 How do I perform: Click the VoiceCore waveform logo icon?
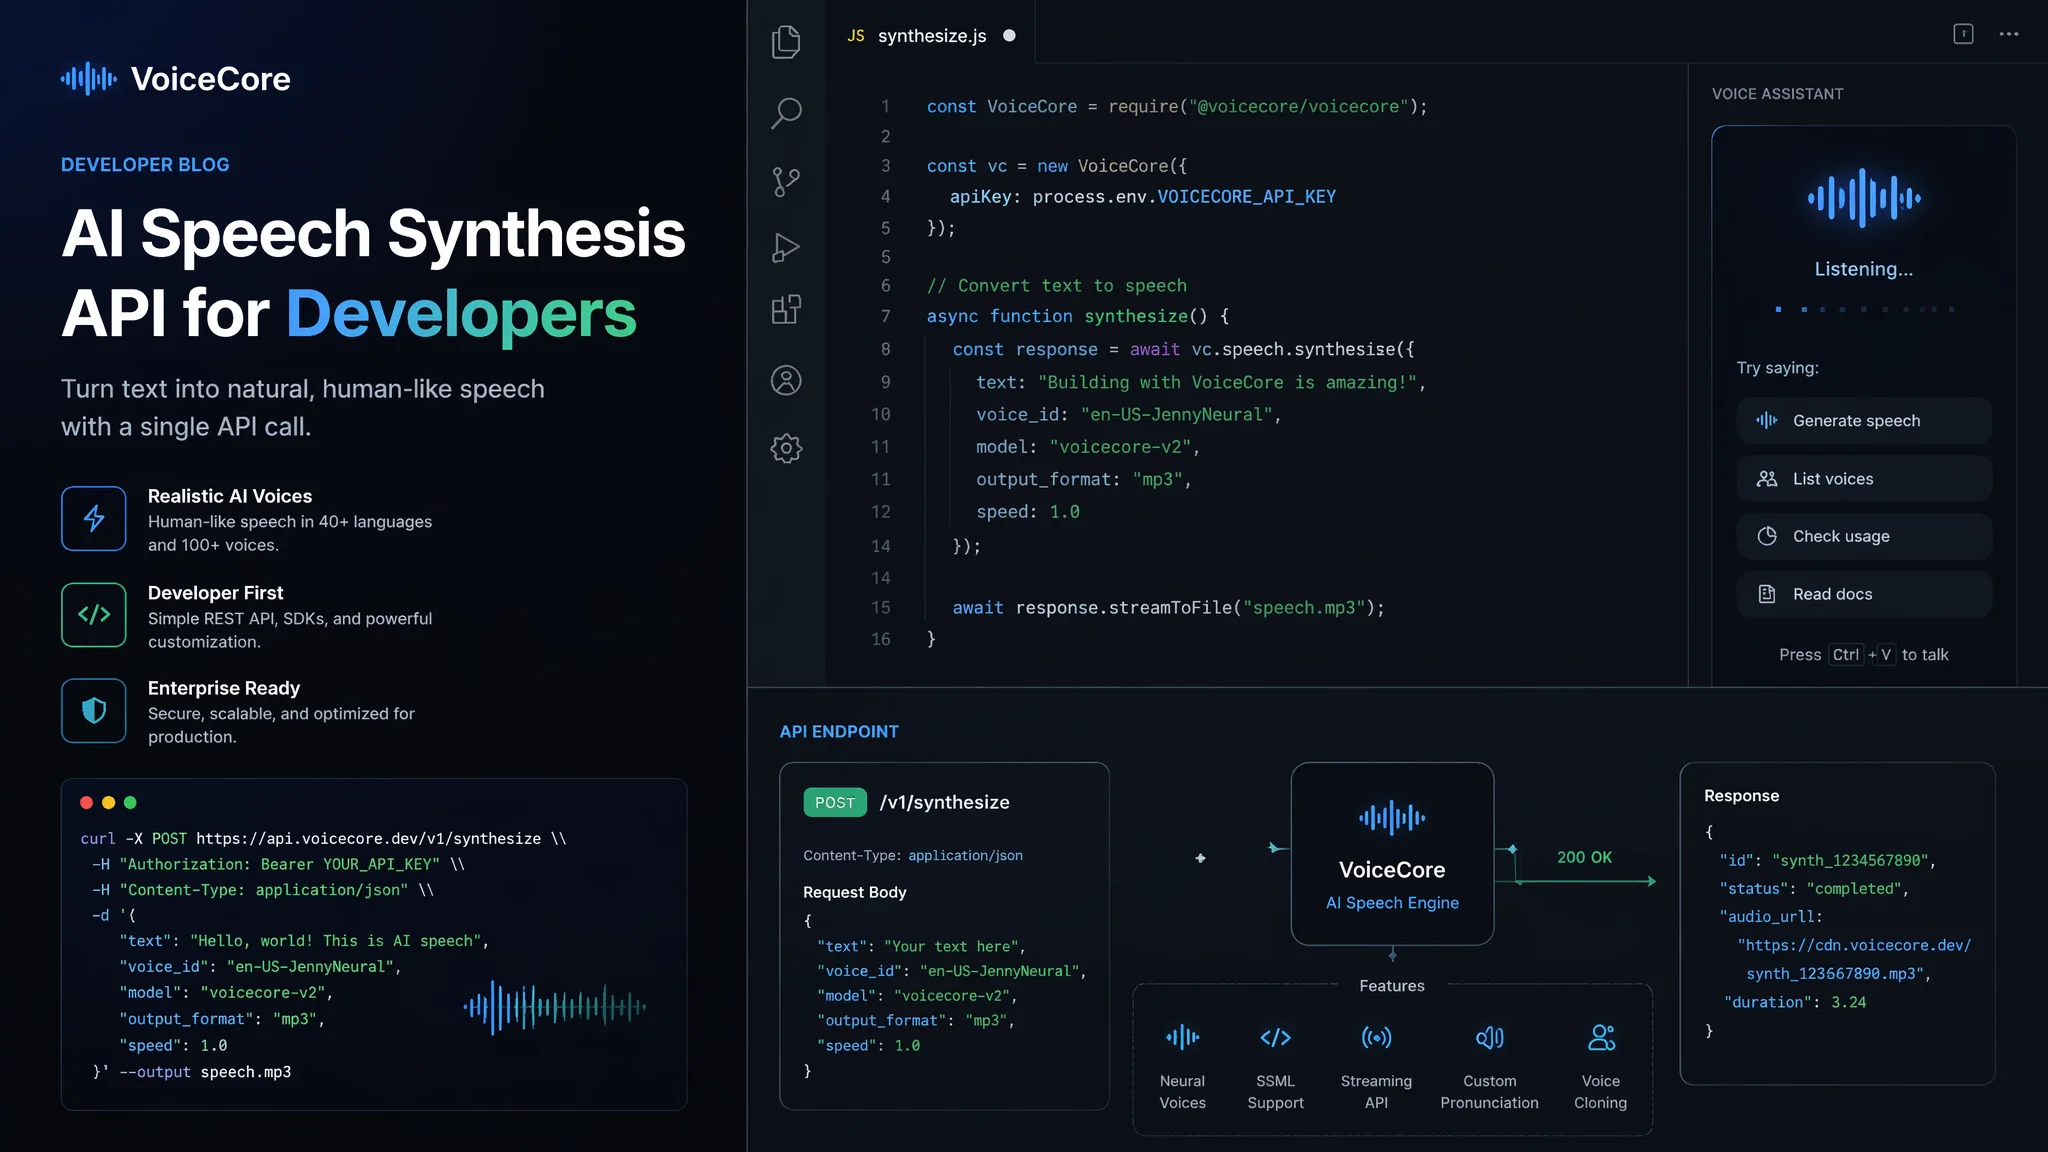pos(89,78)
